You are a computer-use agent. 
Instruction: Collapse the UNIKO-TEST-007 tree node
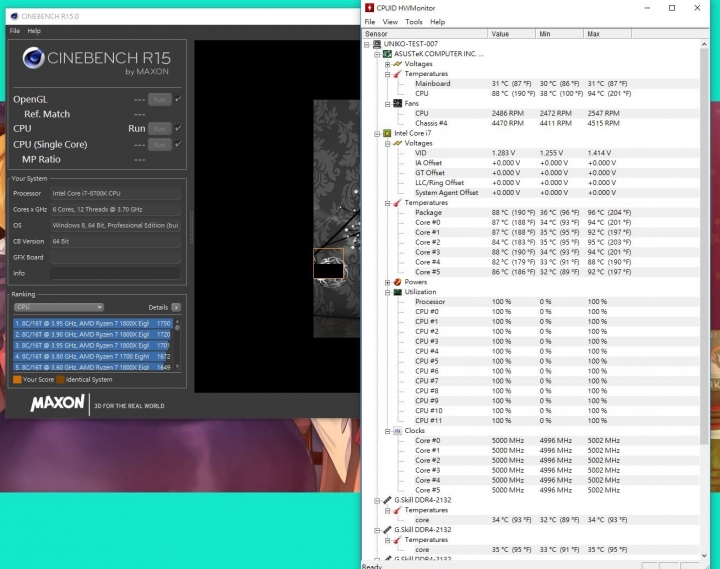(367, 45)
